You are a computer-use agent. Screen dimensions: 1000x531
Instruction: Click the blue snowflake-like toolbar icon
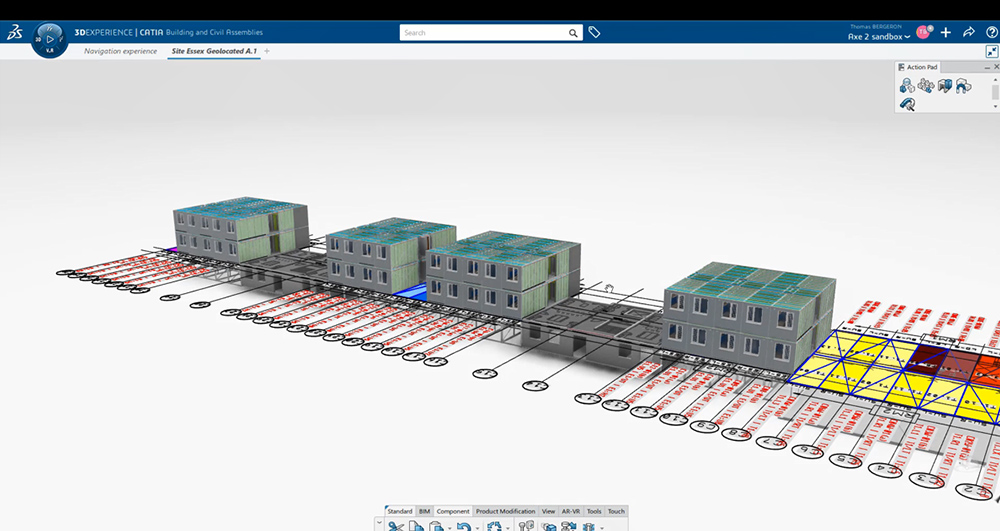589,527
